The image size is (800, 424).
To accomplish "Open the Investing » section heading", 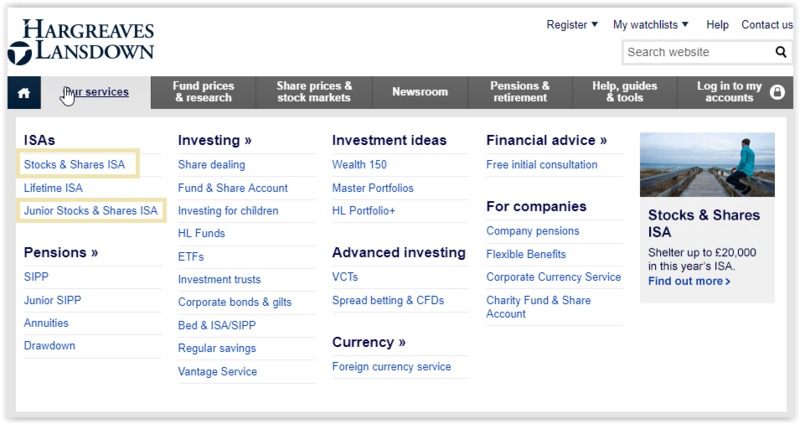I will tap(215, 140).
